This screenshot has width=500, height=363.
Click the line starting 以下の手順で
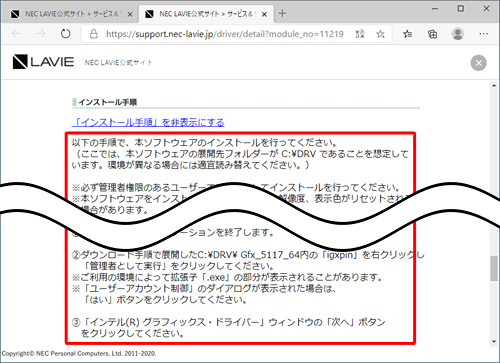(205, 143)
